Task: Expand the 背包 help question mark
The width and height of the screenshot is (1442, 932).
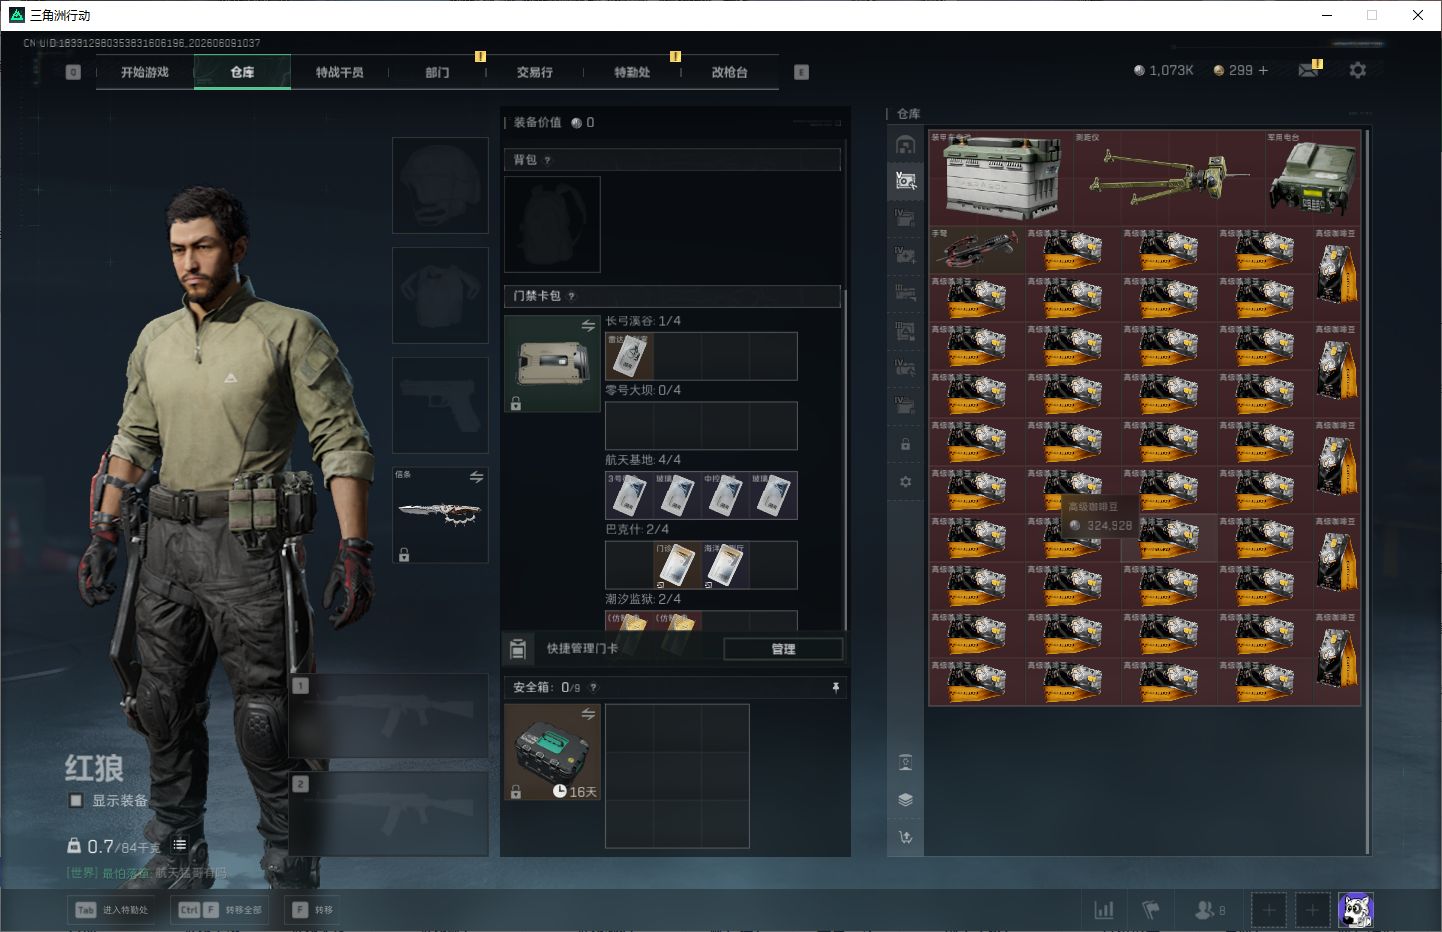Action: point(547,160)
